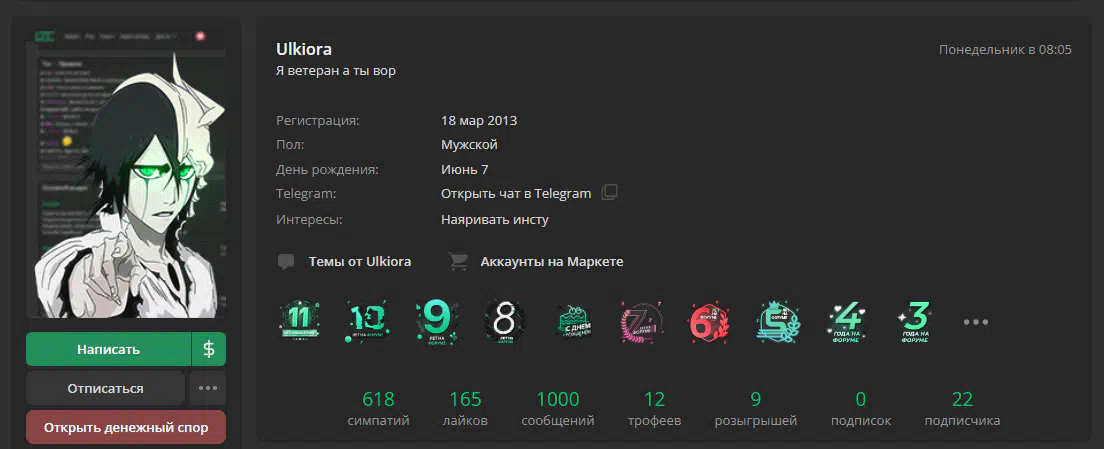
Task: Click the birthday value Июнь 7
Action: [x=465, y=170]
